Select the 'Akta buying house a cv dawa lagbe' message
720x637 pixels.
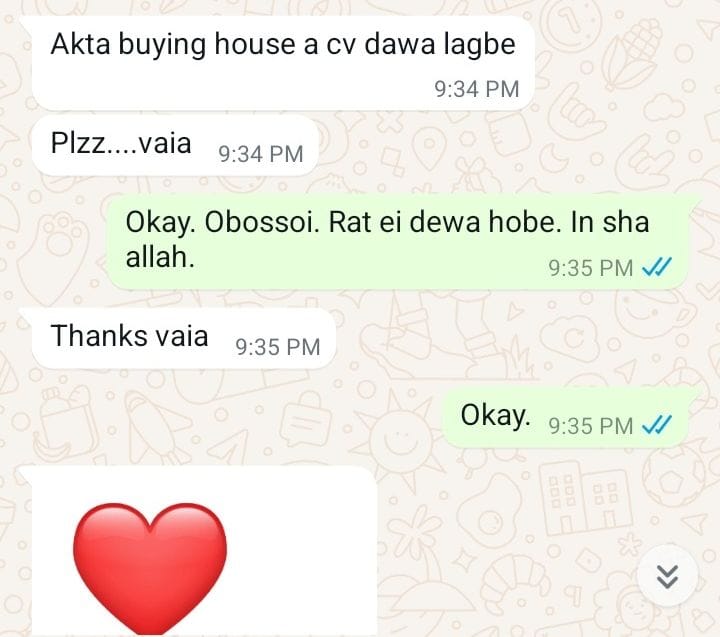283,63
